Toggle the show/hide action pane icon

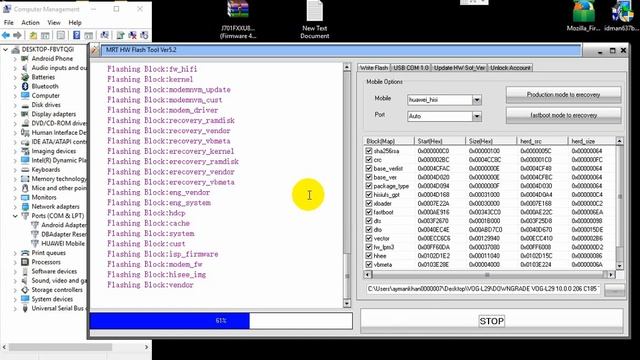click(88, 36)
